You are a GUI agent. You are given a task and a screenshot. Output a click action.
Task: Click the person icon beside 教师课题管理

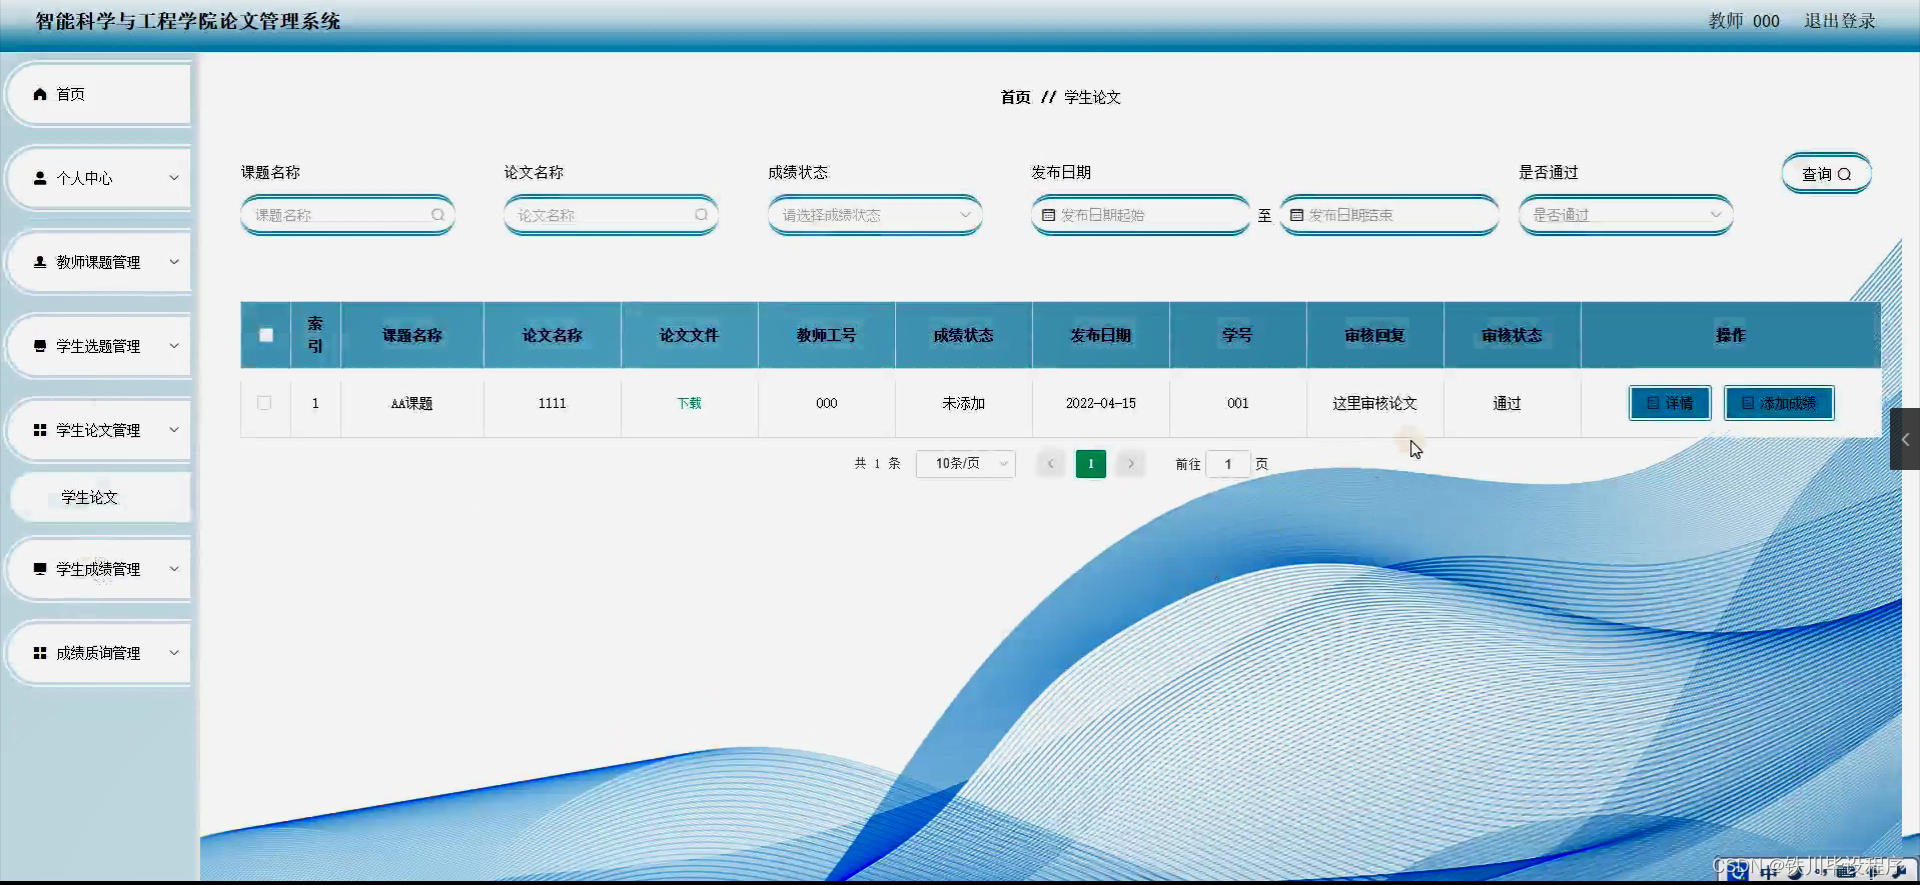point(40,262)
